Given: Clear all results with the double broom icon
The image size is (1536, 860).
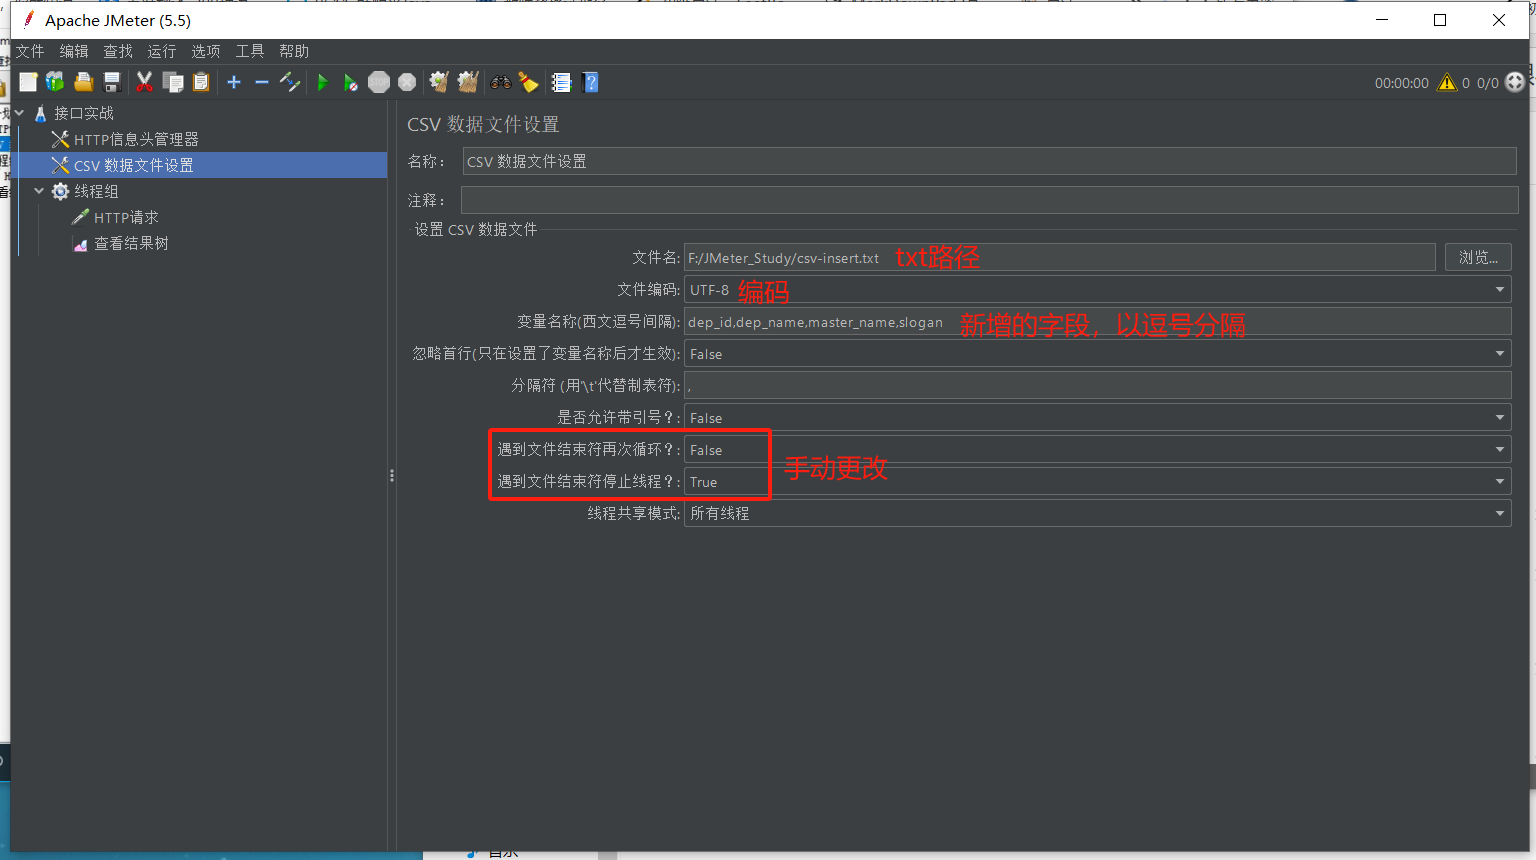Looking at the screenshot, I should pos(468,82).
